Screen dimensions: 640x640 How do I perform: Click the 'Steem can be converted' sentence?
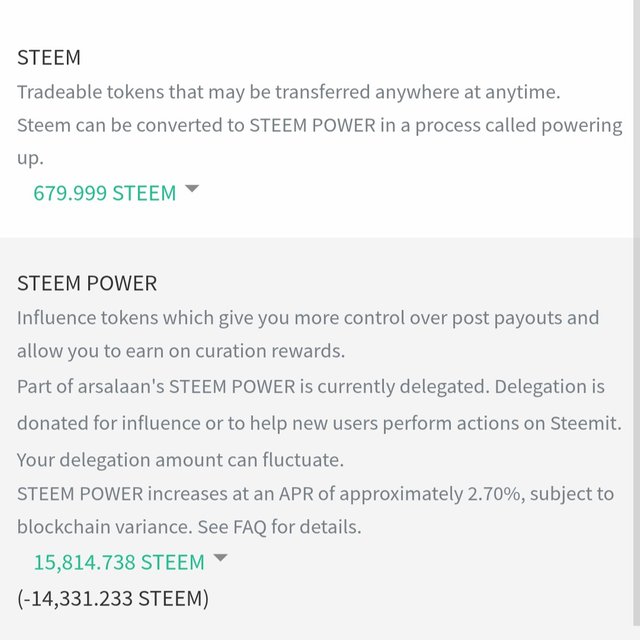click(x=320, y=126)
